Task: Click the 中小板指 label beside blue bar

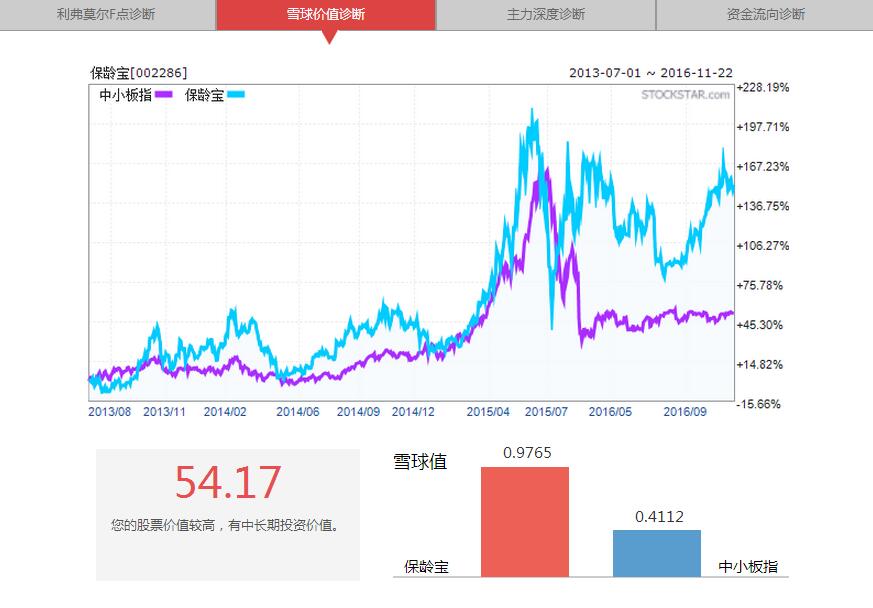Action: click(748, 567)
